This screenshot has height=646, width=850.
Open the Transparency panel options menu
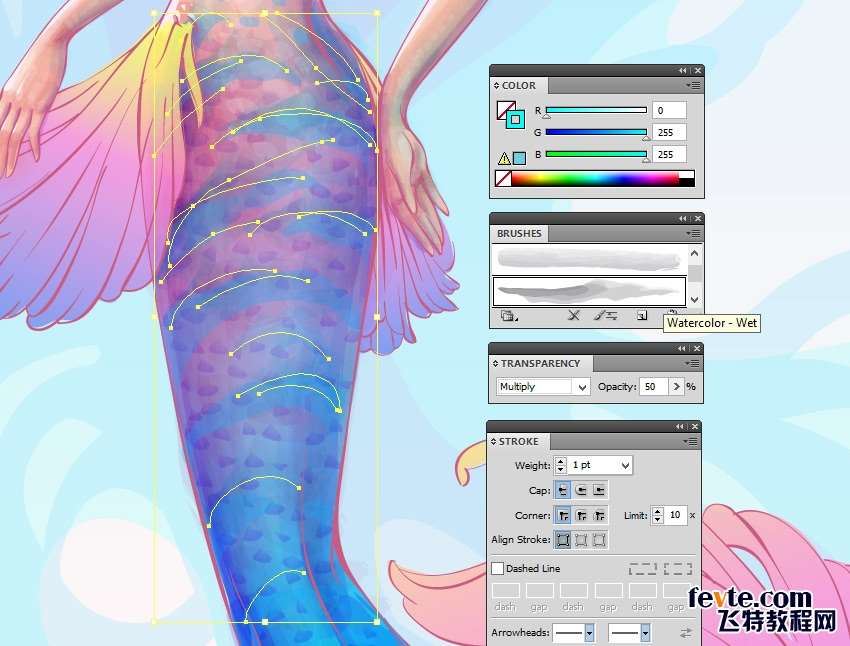[x=692, y=363]
